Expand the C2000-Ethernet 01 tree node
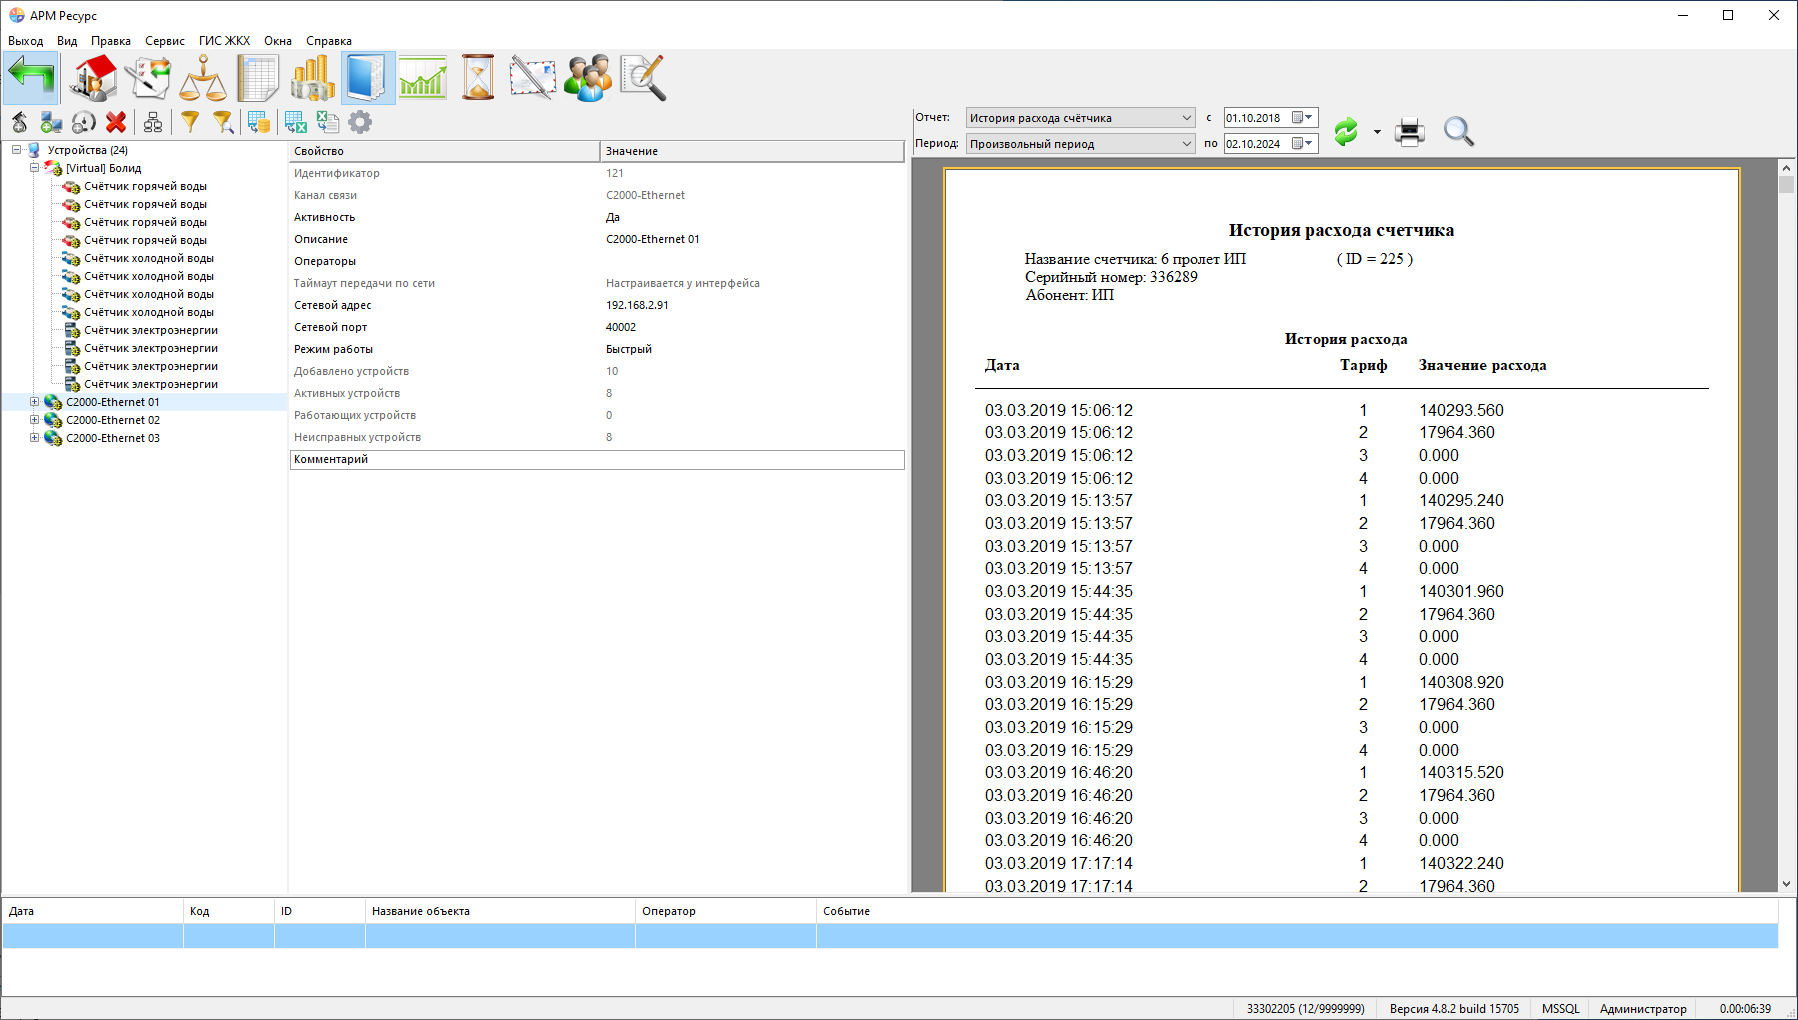The image size is (1798, 1020). (34, 402)
